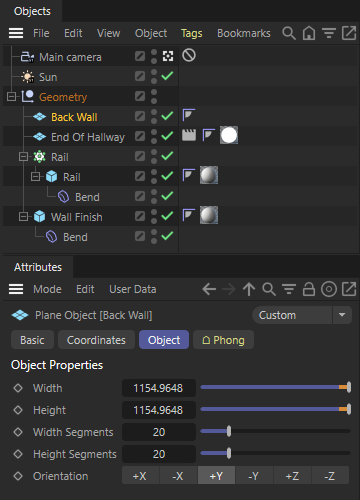360x500 pixels.
Task: Toggle the green enable checkmark for Sun
Action: point(167,76)
